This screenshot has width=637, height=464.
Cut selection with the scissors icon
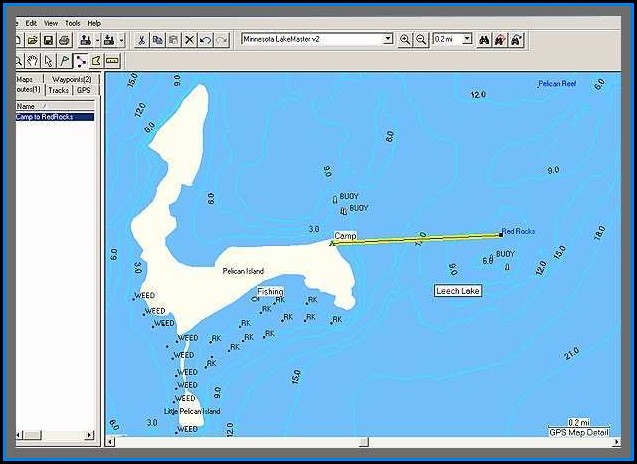pyautogui.click(x=141, y=40)
